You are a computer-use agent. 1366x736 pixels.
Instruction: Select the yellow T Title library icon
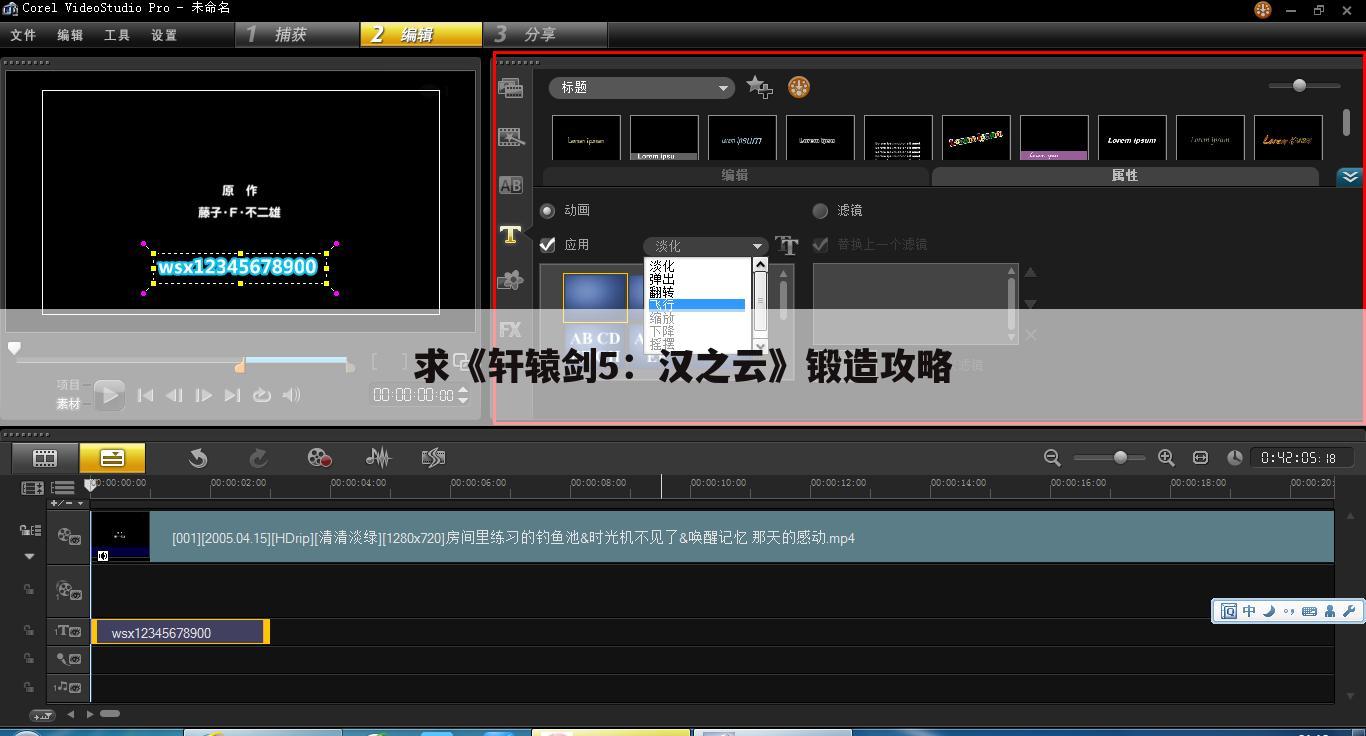pos(510,234)
